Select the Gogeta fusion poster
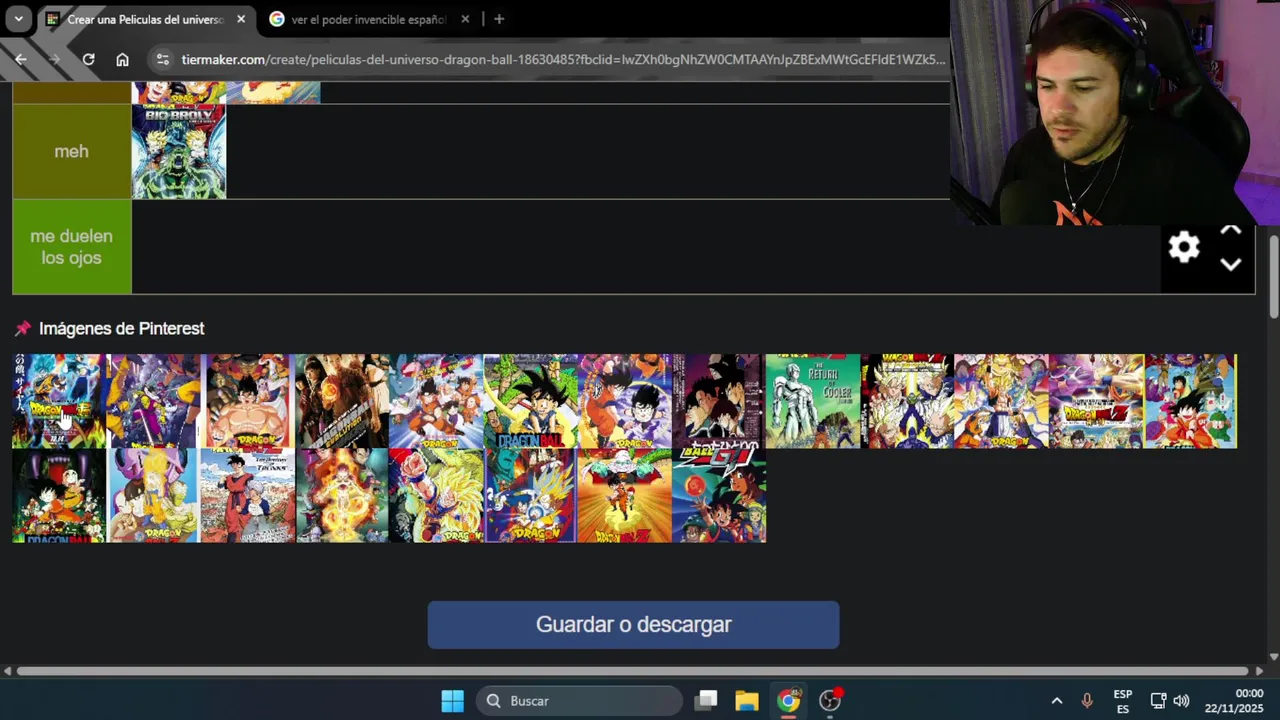 tap(1001, 401)
